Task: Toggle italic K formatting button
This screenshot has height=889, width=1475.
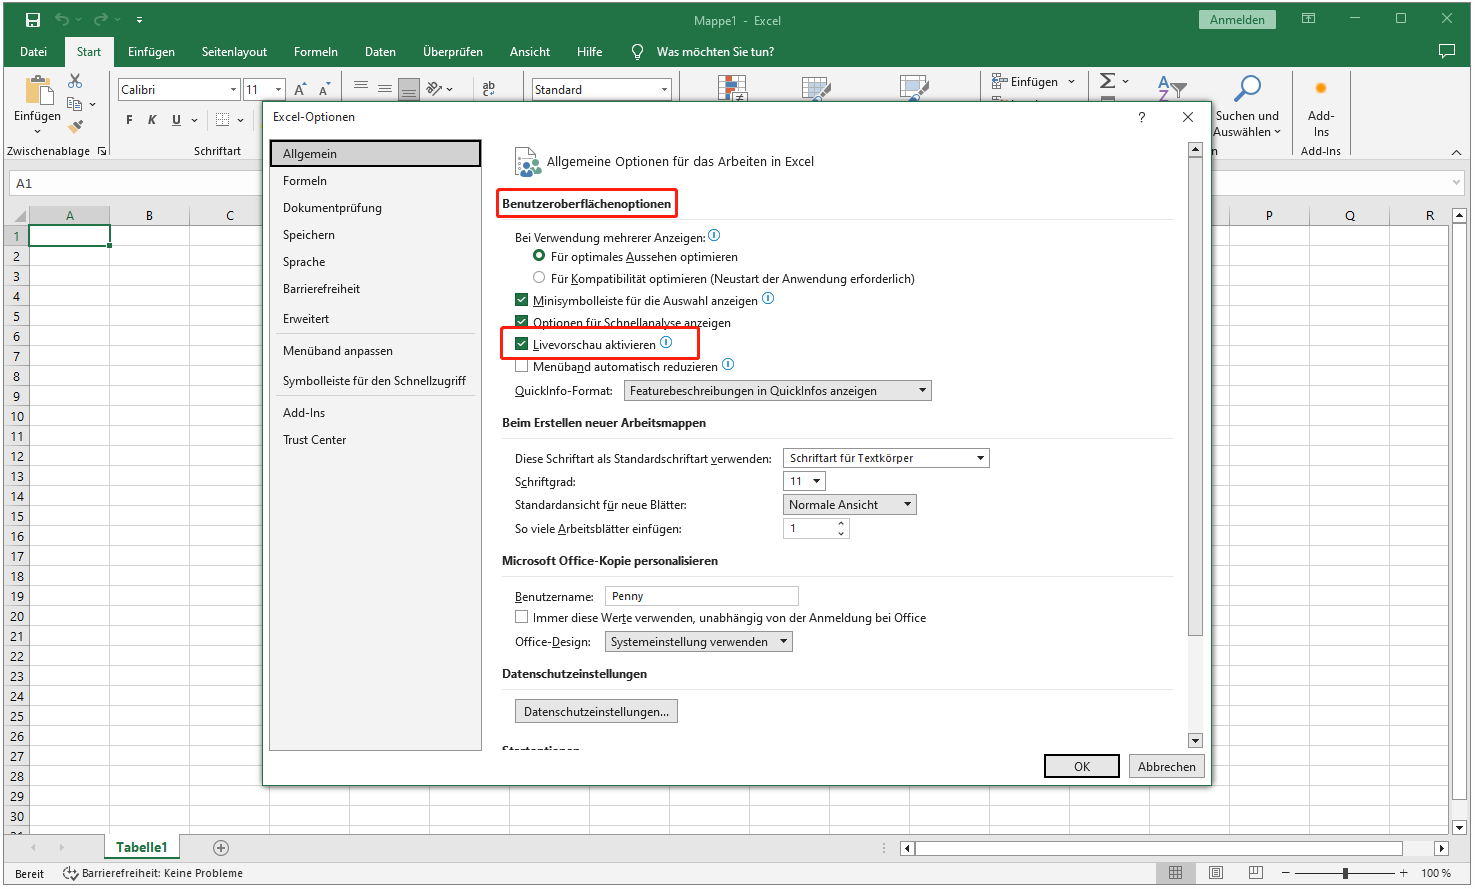Action: pos(152,120)
